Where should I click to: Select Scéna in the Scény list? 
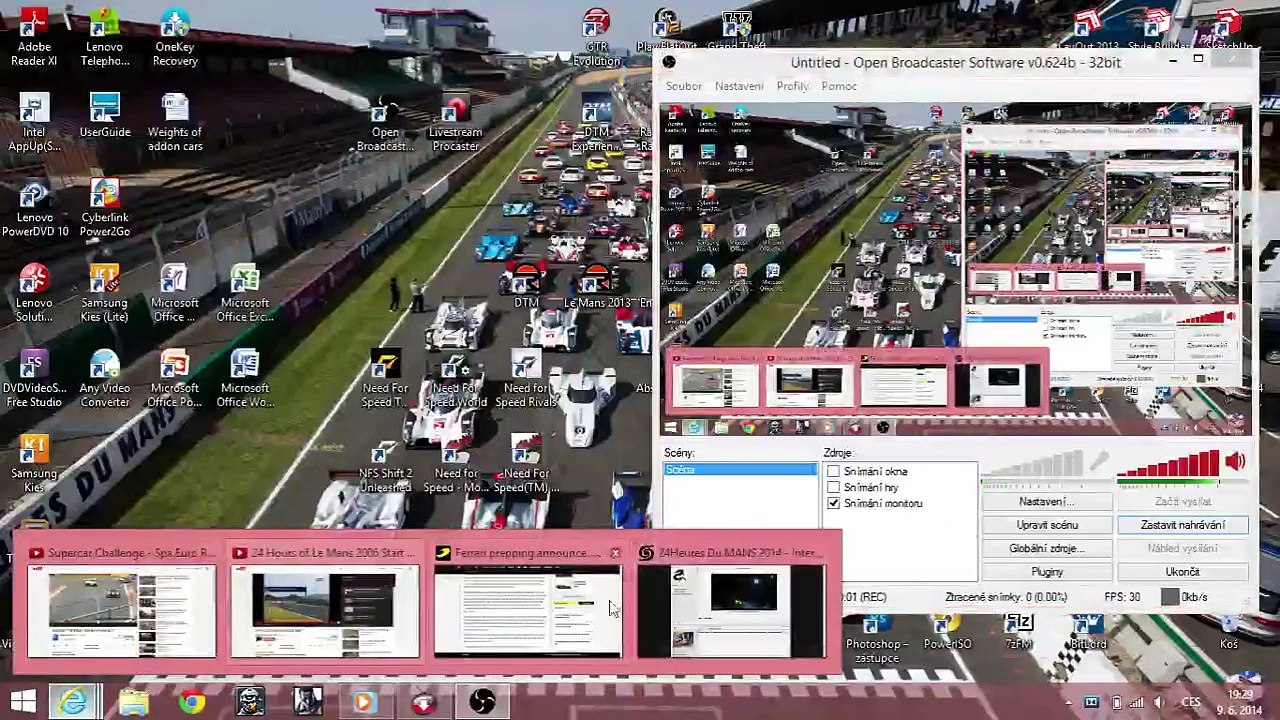740,470
